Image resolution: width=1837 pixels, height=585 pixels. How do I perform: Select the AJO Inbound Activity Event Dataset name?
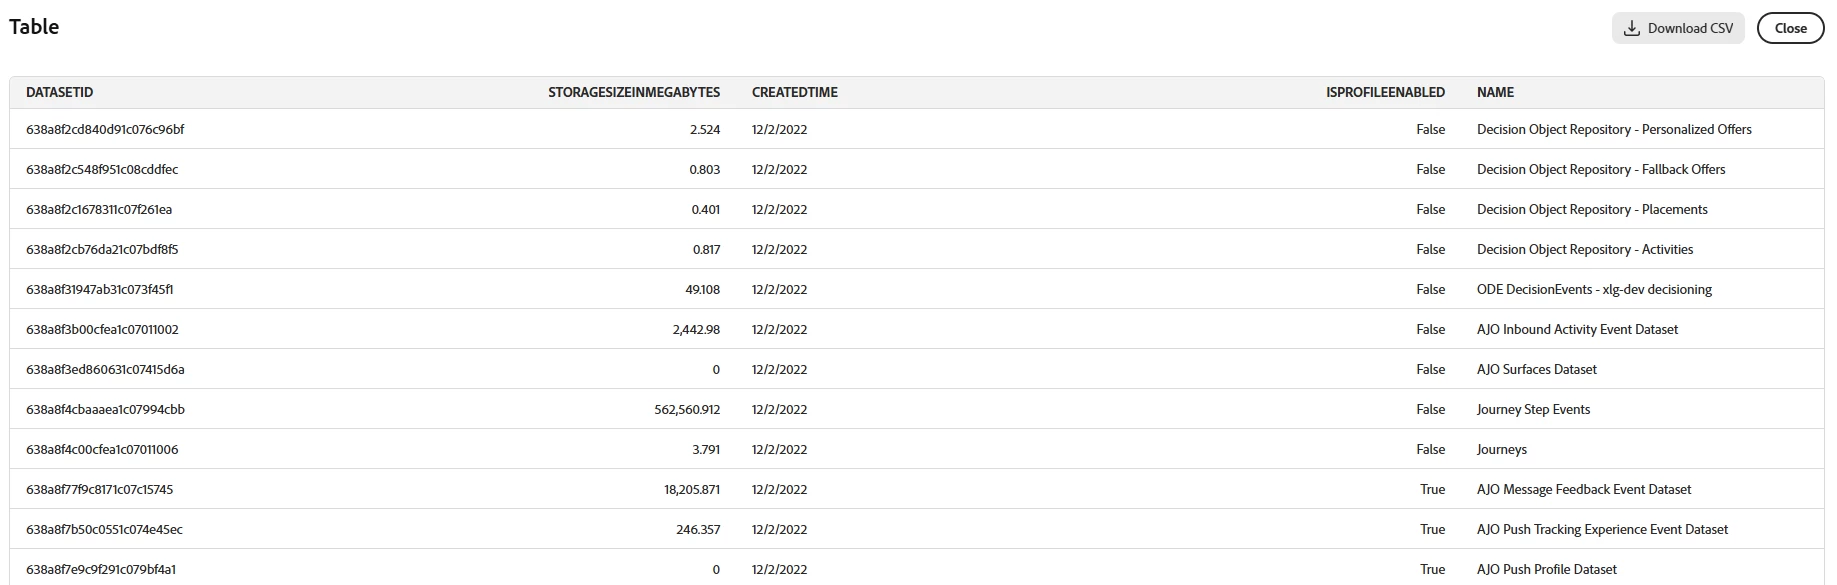(x=1577, y=329)
